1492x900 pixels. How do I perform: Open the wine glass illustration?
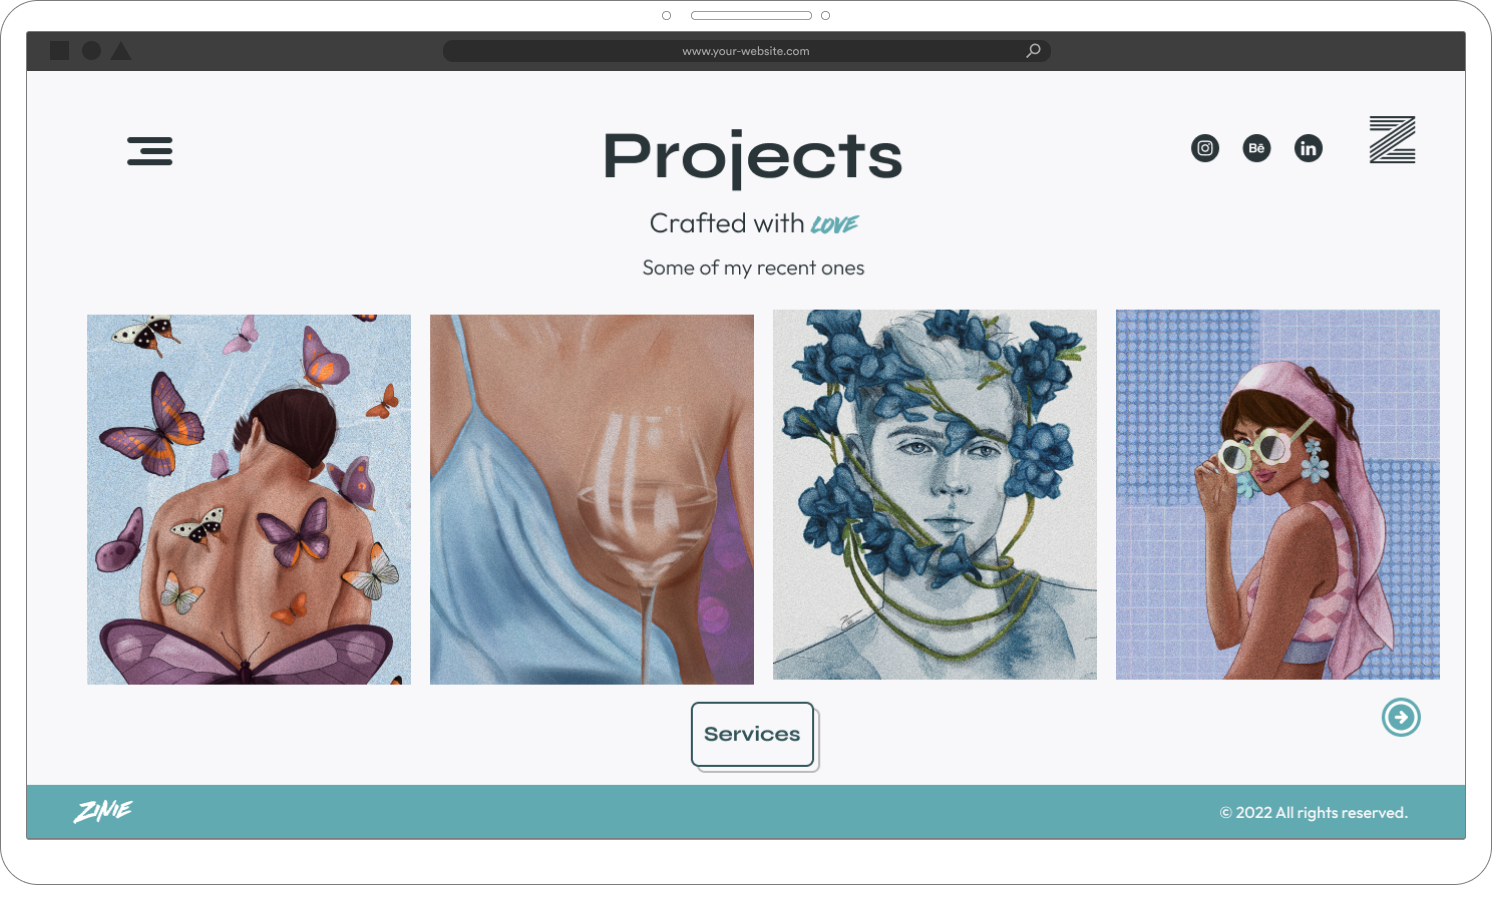(x=592, y=499)
